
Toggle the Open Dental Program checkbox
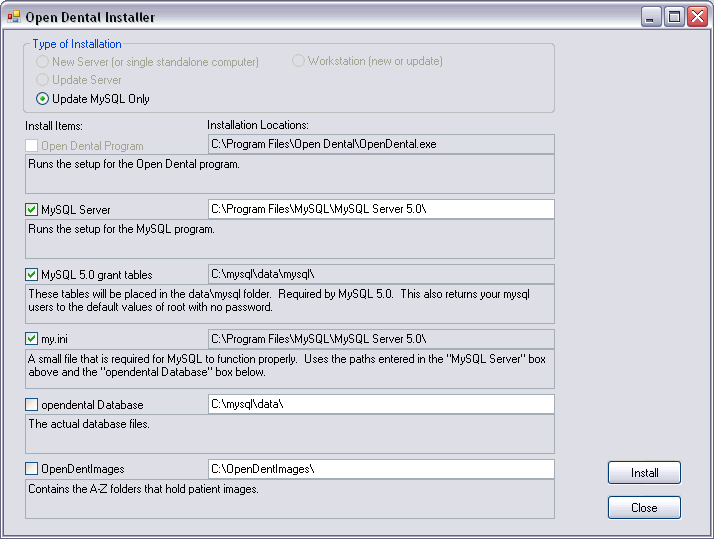pyautogui.click(x=31, y=146)
